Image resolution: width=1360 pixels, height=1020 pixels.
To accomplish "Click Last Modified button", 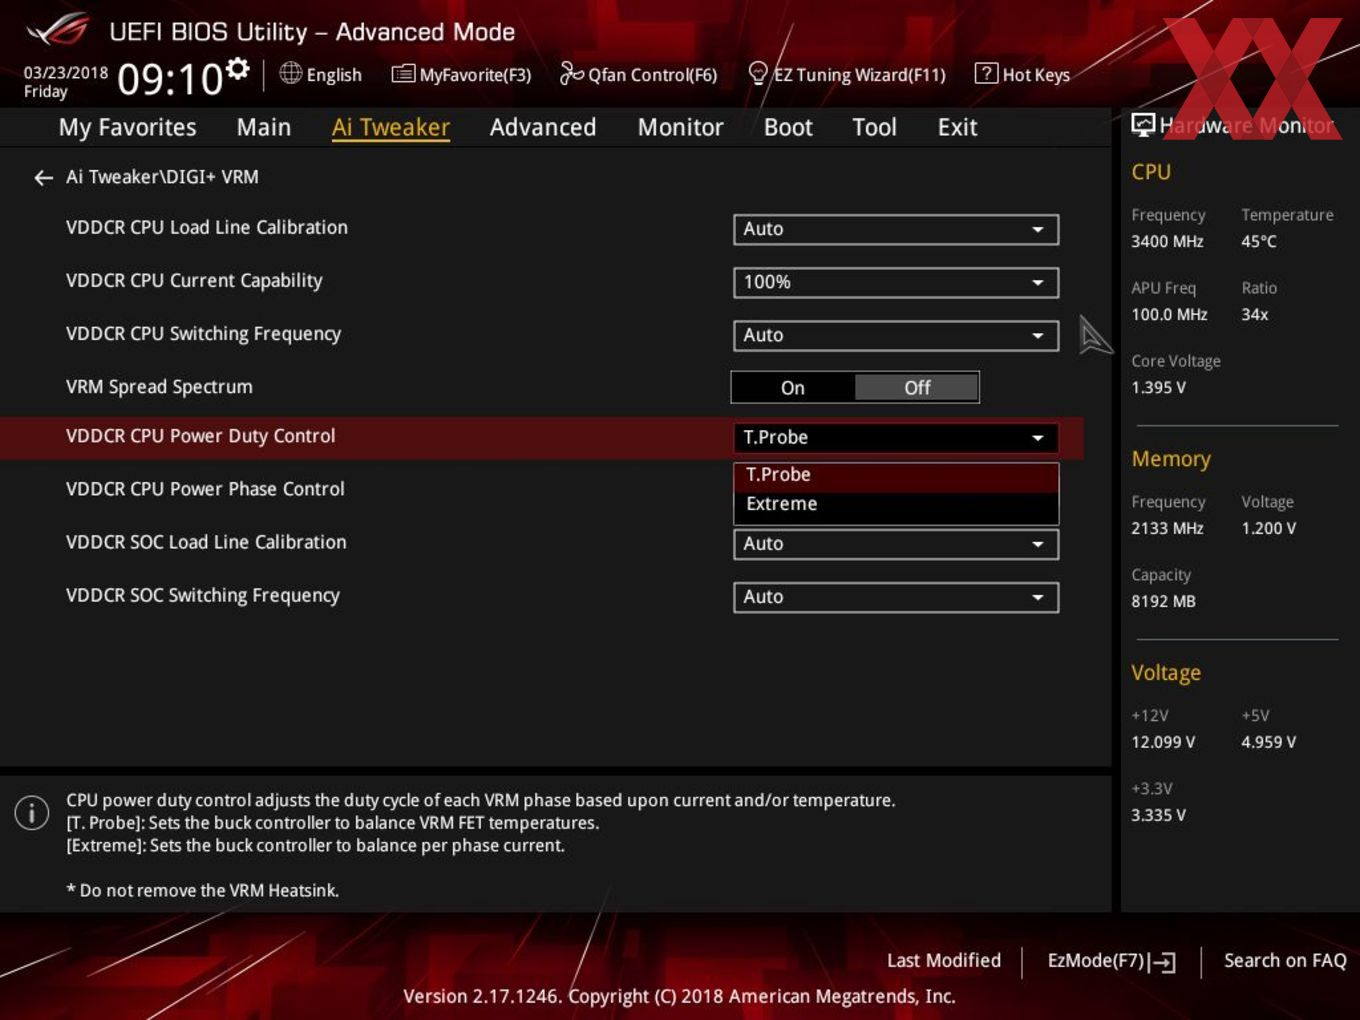I will tap(944, 960).
